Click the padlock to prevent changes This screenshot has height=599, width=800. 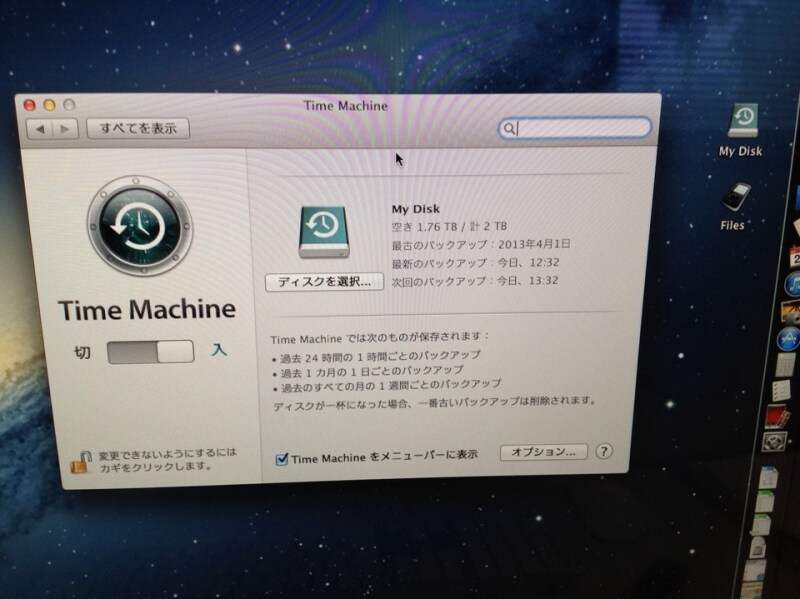(x=80, y=460)
